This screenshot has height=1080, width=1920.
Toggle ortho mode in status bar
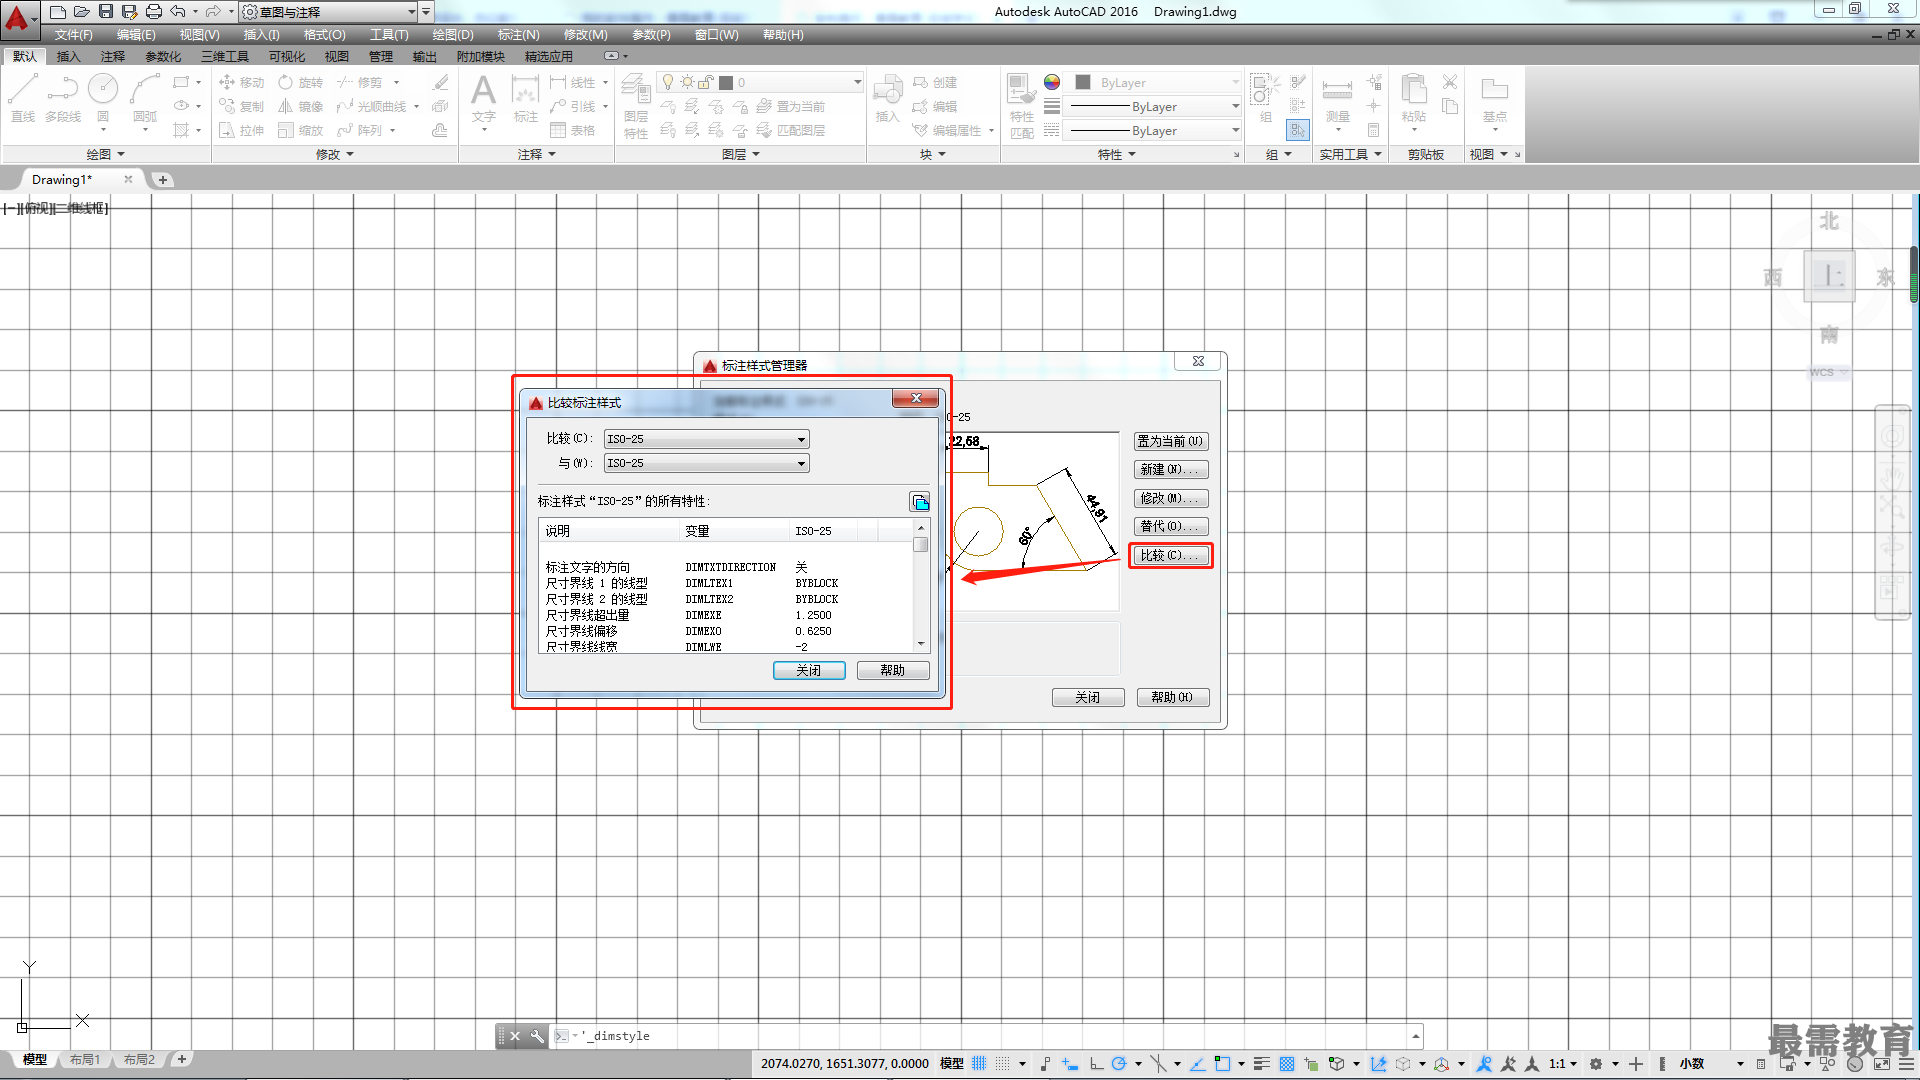1096,1063
